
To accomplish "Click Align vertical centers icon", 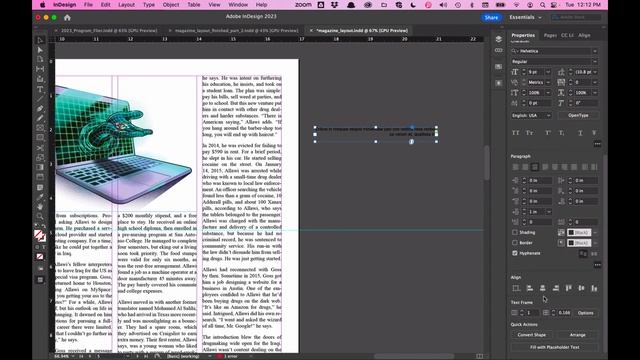I will click(x=582, y=288).
